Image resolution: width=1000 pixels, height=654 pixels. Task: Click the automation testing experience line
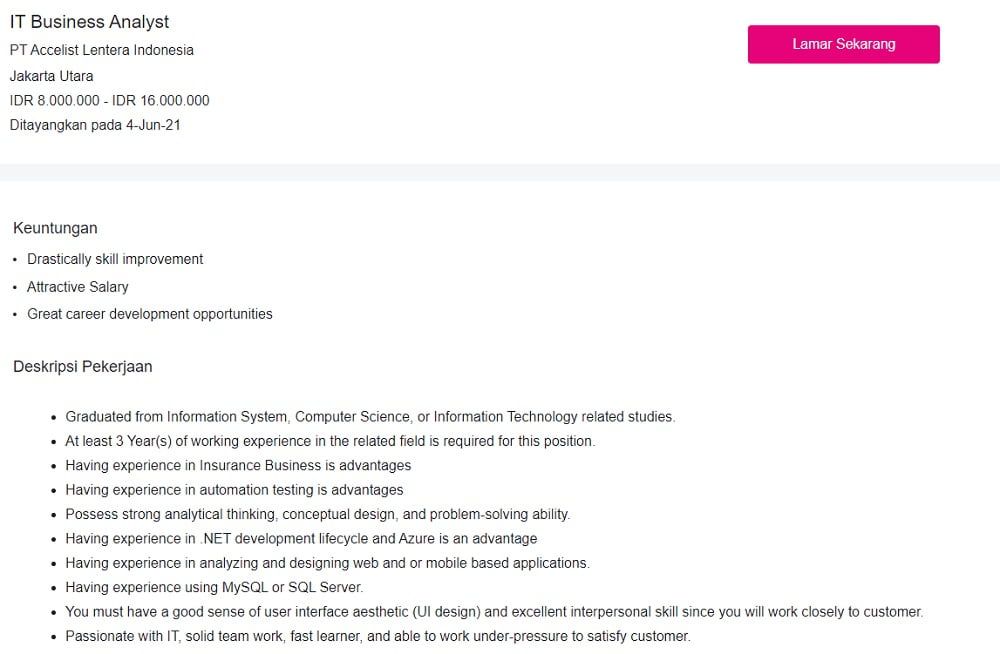pyautogui.click(x=234, y=489)
